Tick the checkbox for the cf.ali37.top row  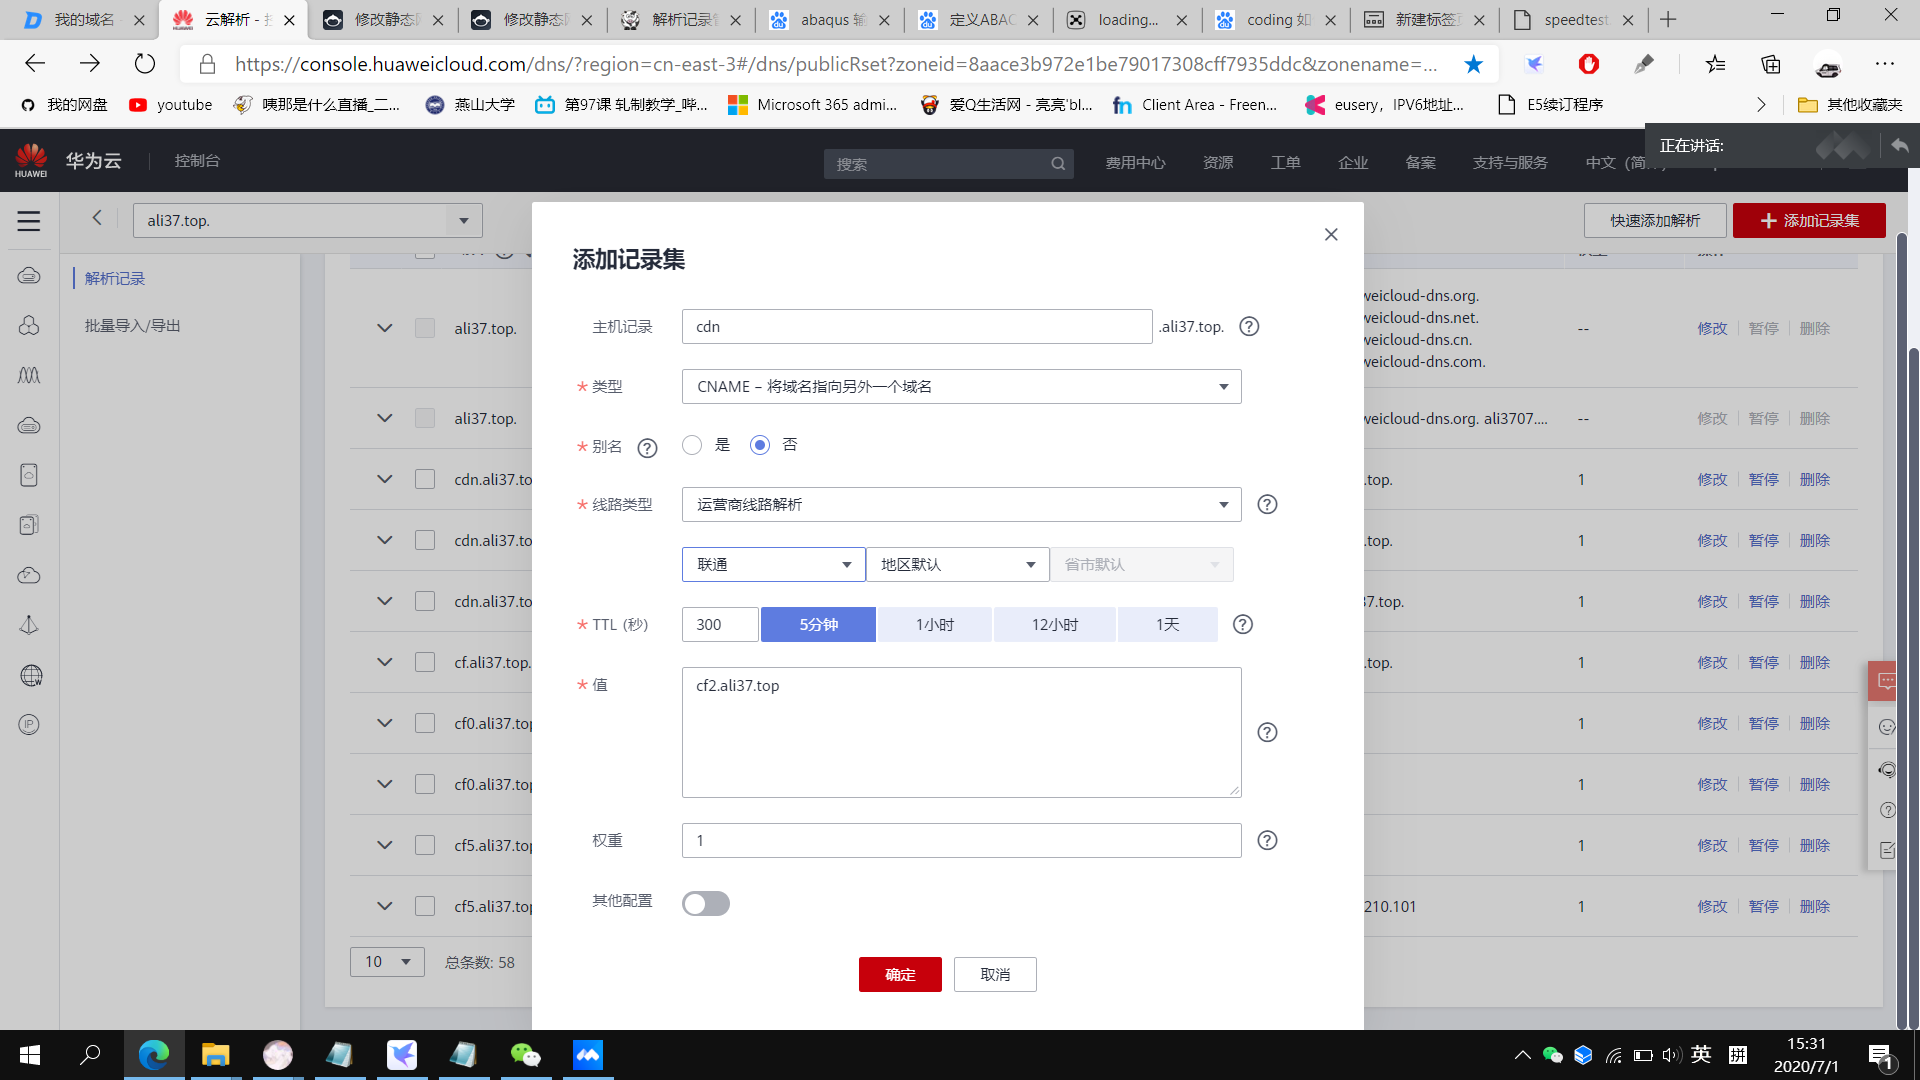[x=425, y=663]
